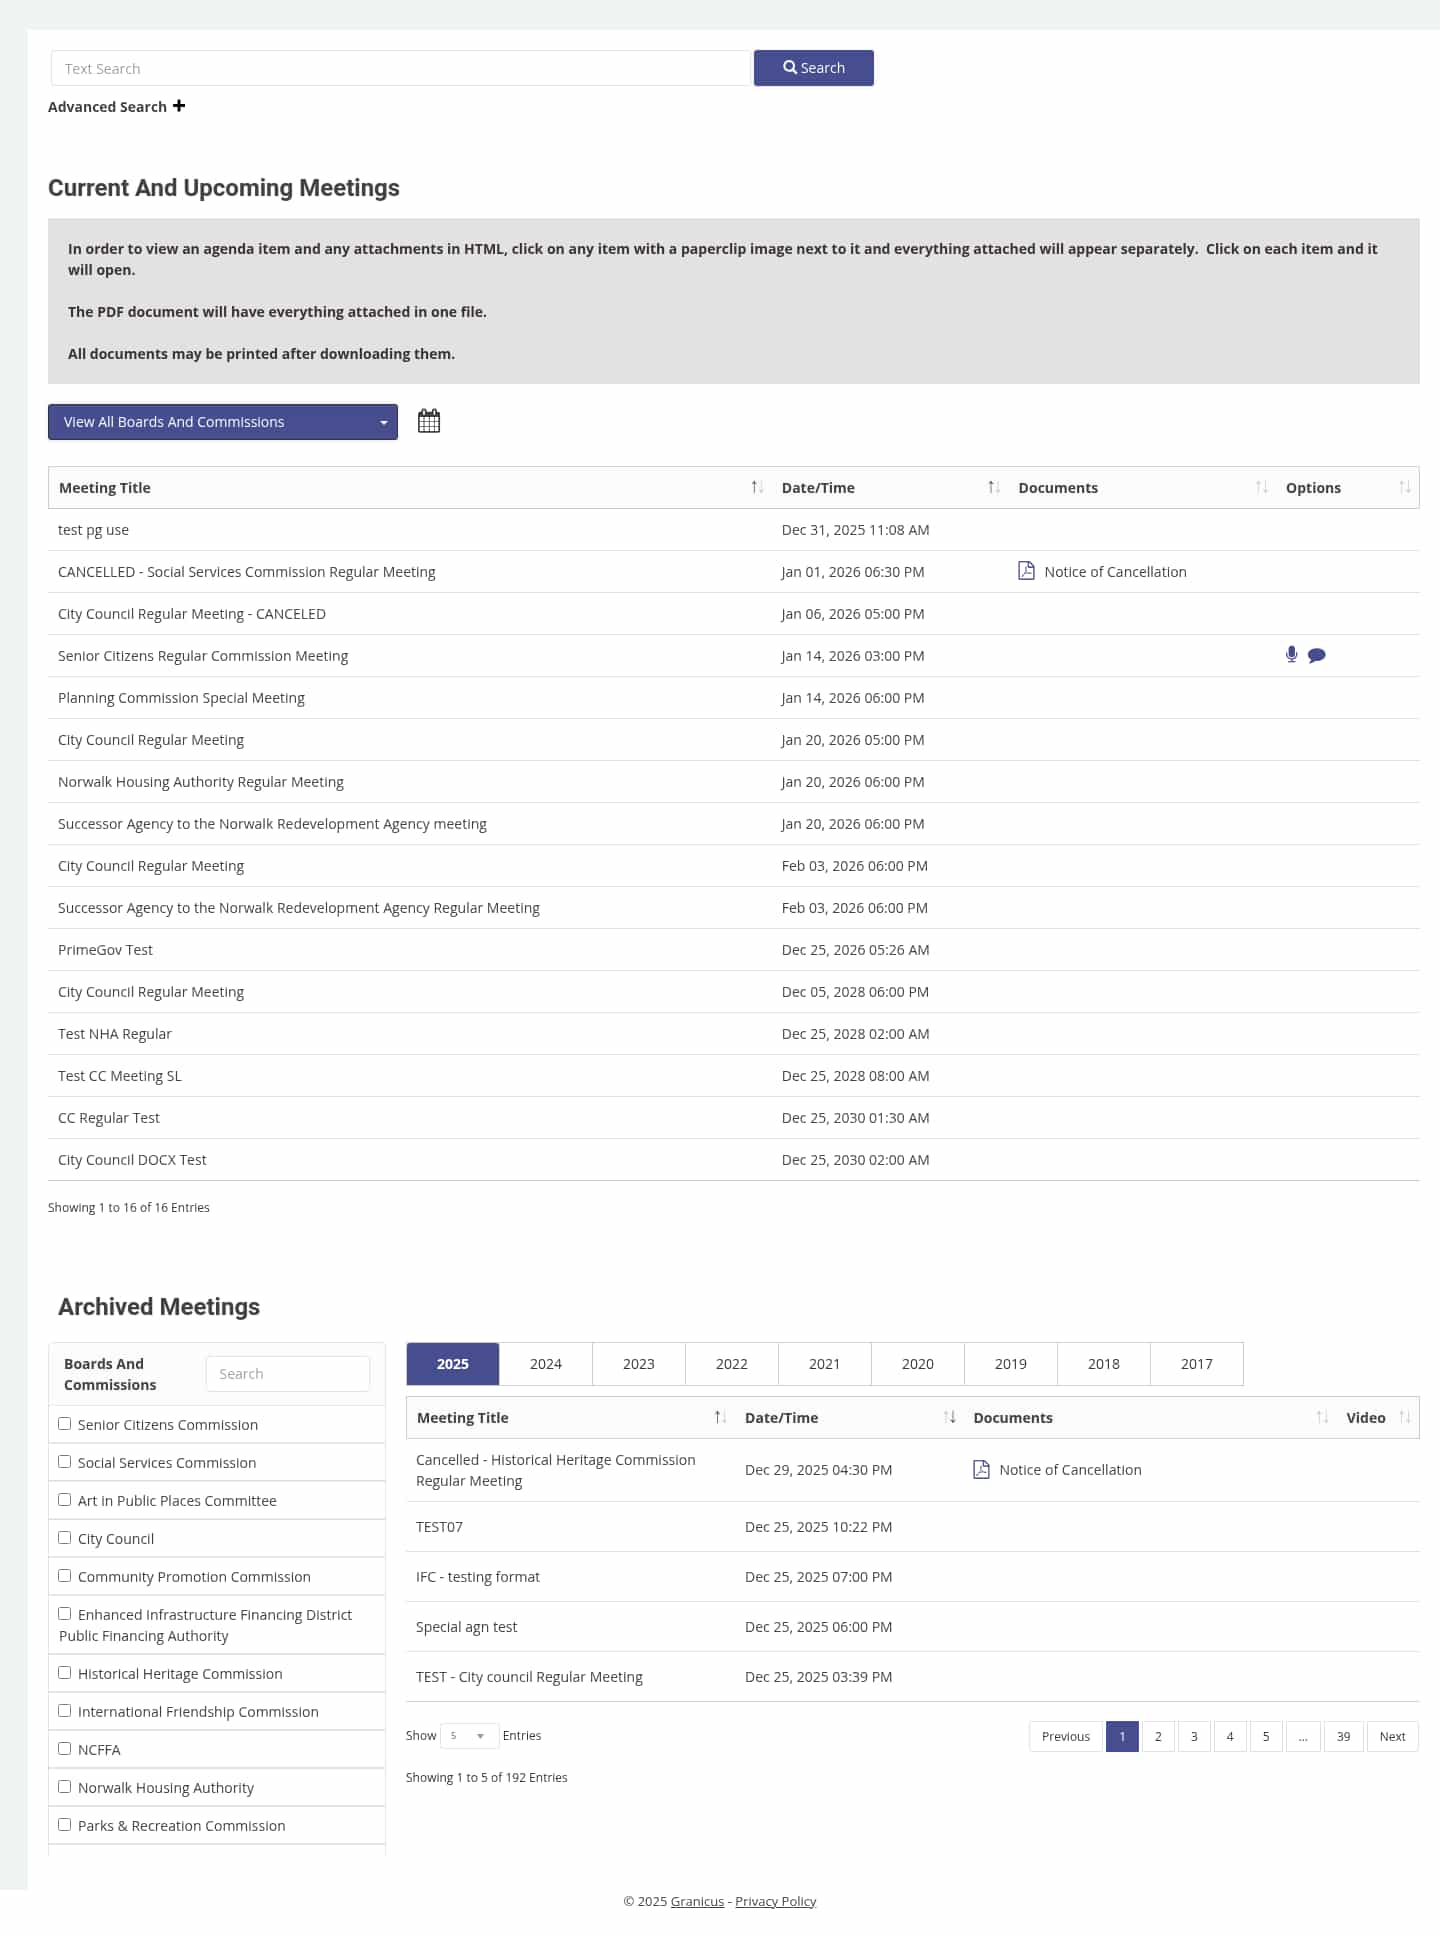This screenshot has width=1440, height=1937.
Task: Check Senior Citizens Commission filter
Action: [x=65, y=1423]
